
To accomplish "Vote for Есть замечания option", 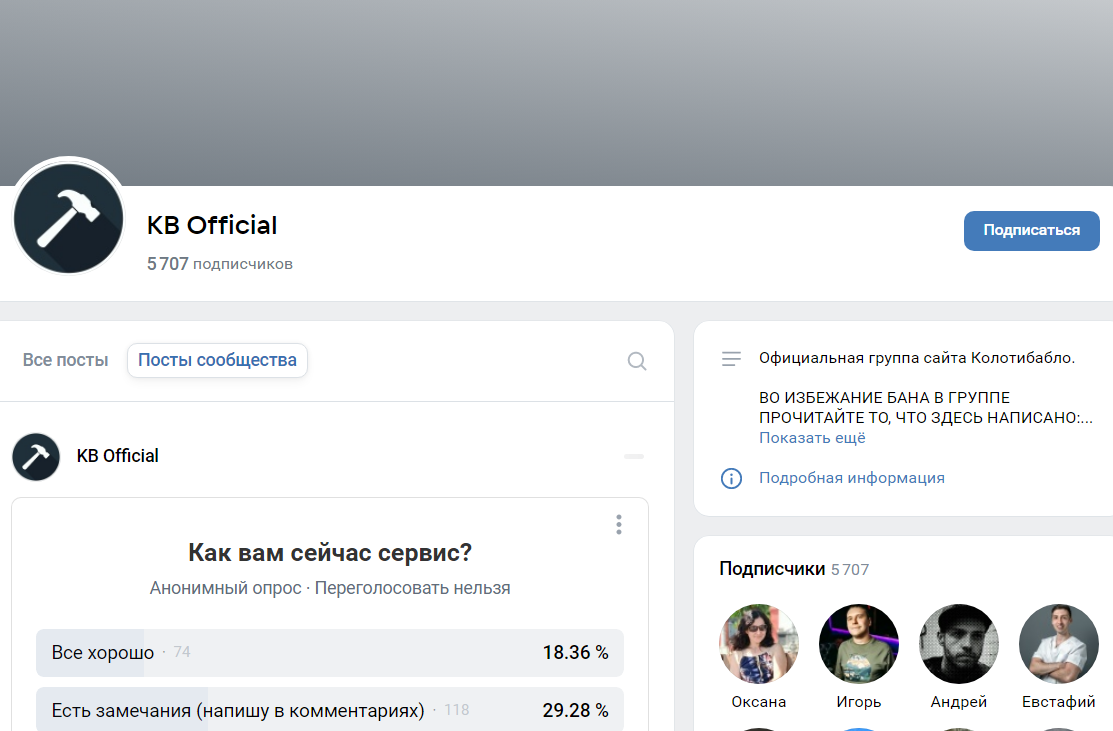I will pos(330,710).
